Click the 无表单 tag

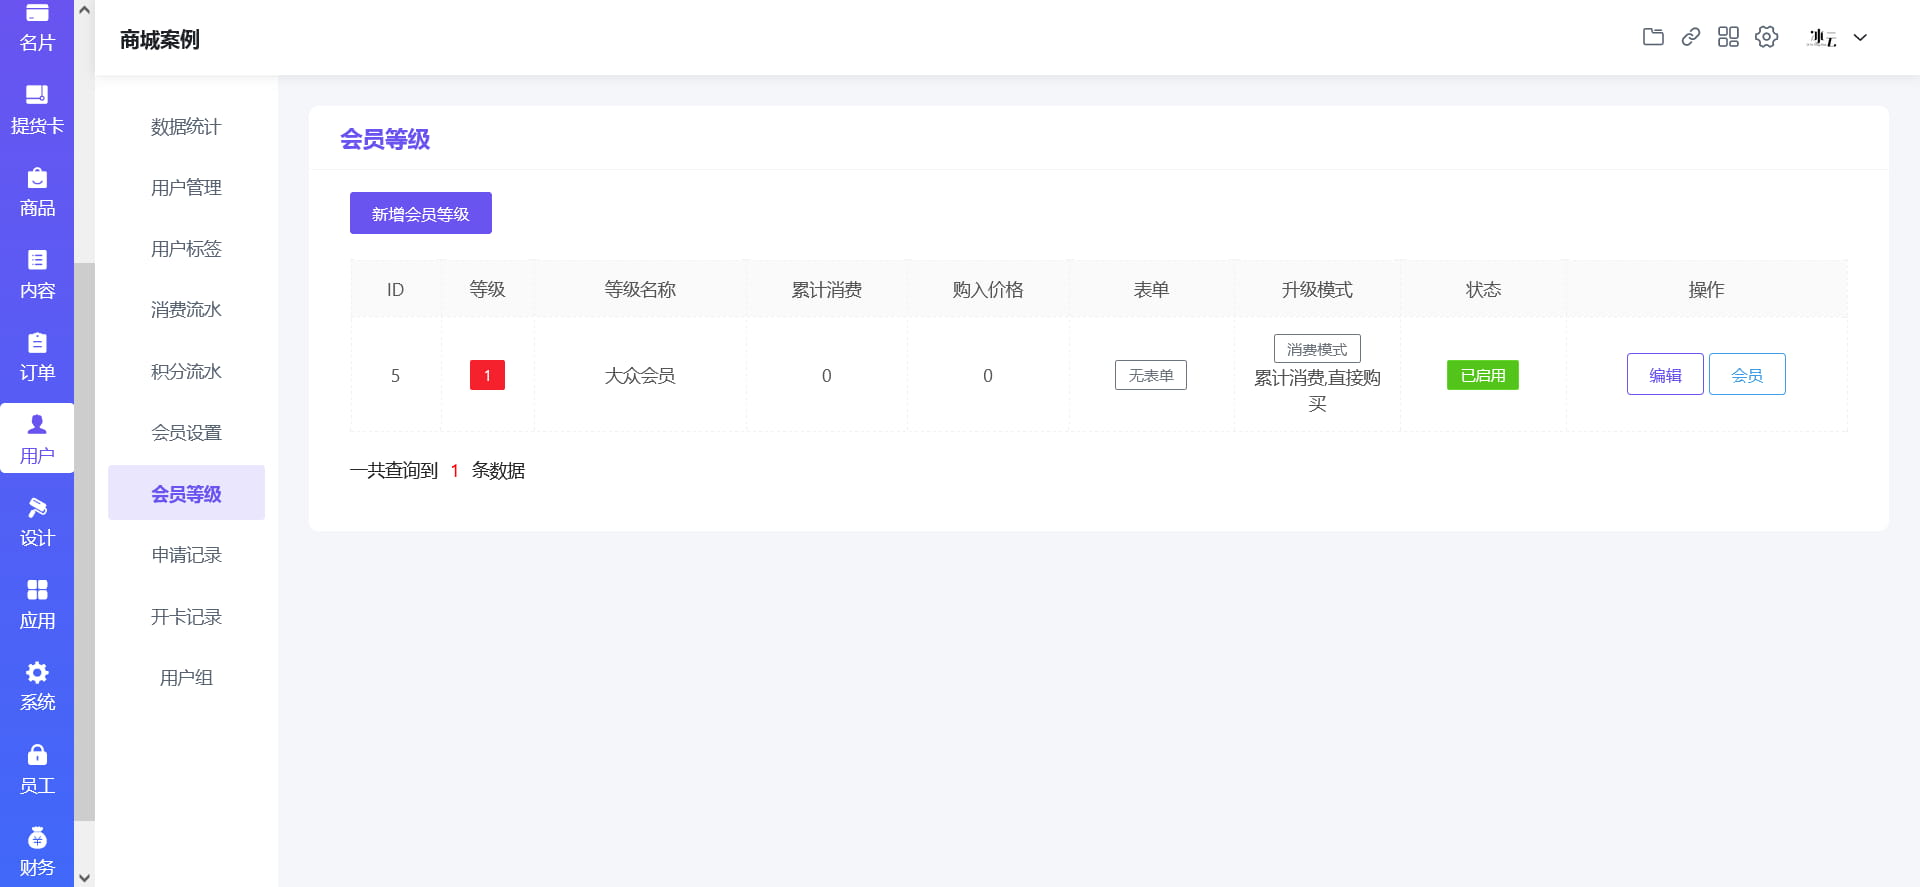(x=1151, y=375)
